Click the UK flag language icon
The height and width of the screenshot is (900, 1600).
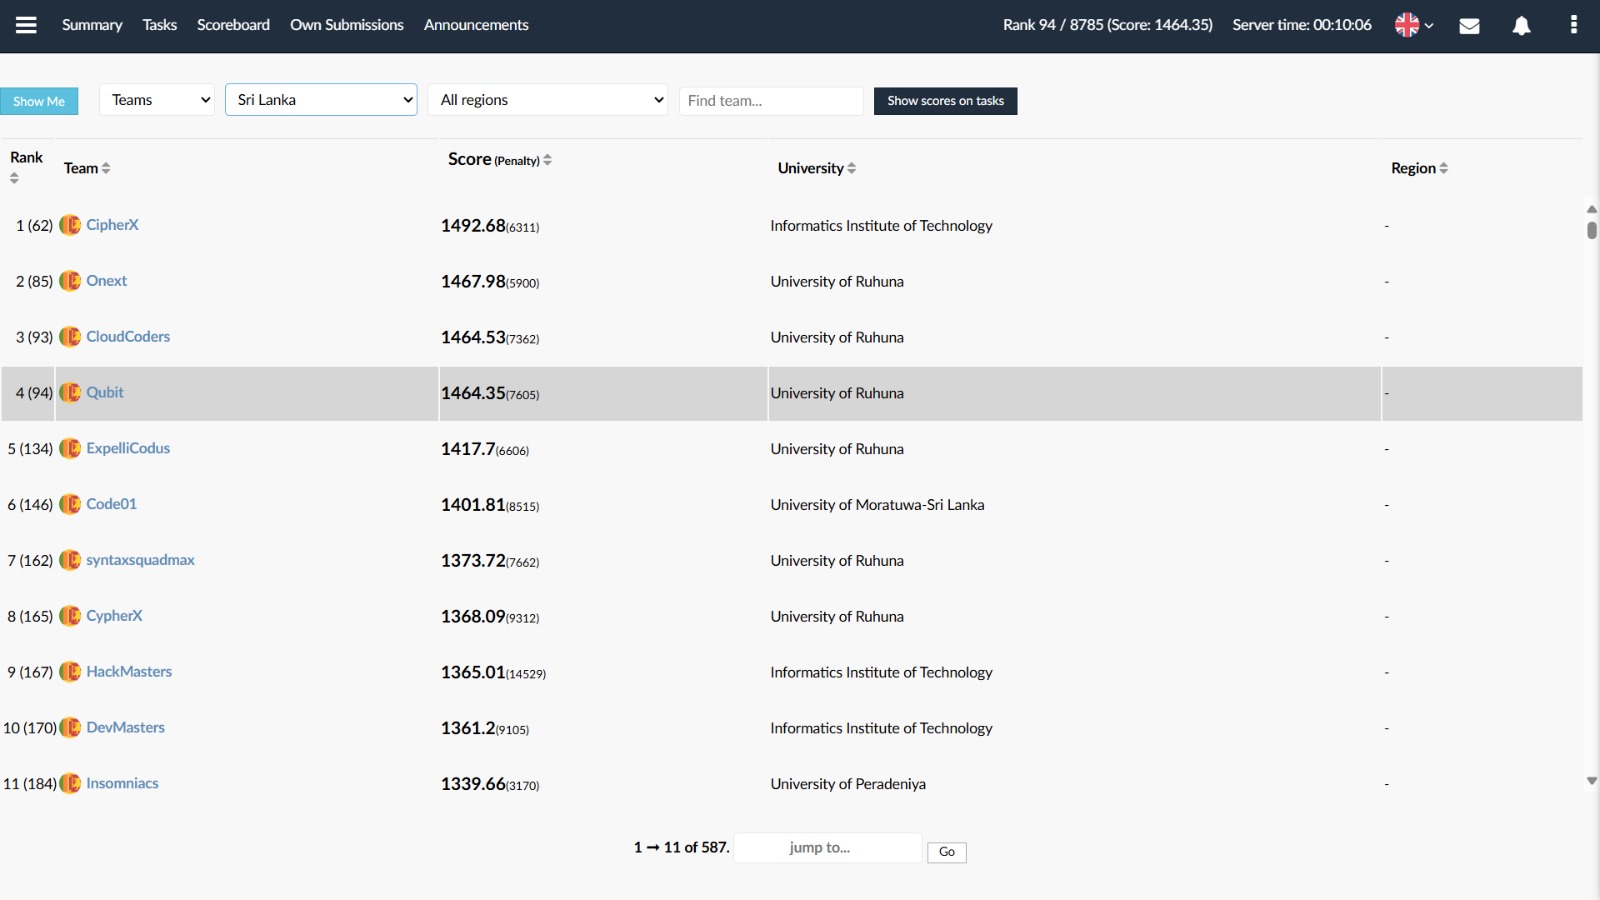pyautogui.click(x=1408, y=25)
